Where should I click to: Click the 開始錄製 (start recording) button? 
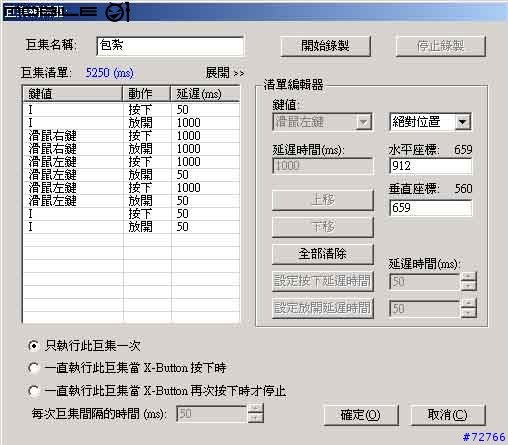coord(325,46)
